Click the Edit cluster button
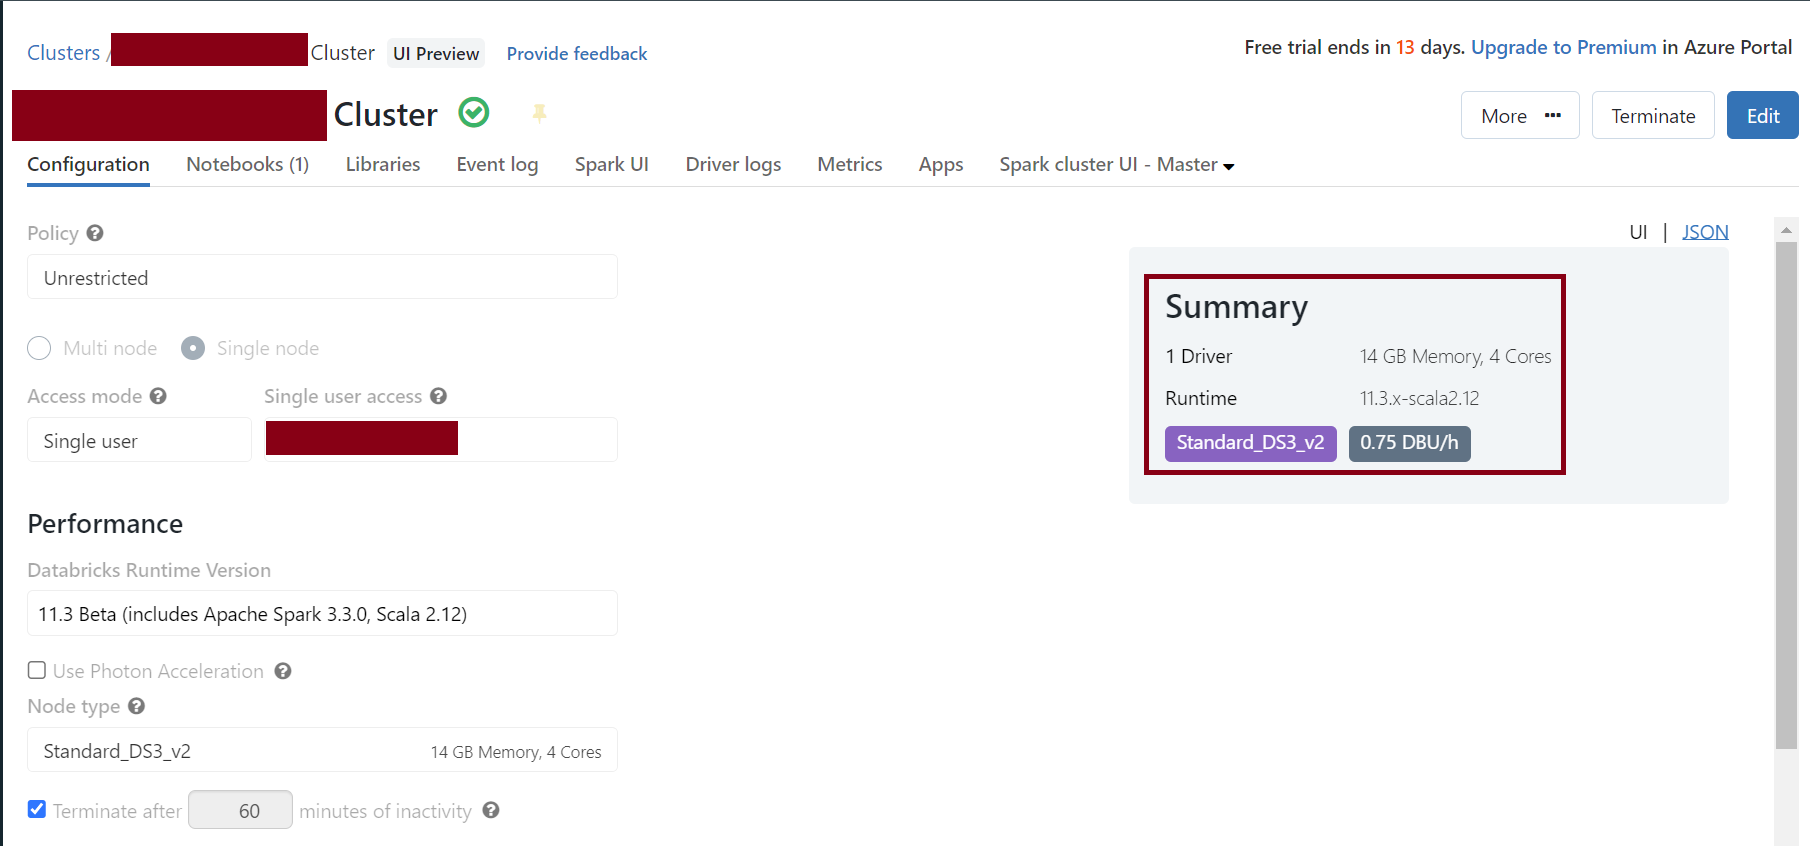 coord(1762,115)
